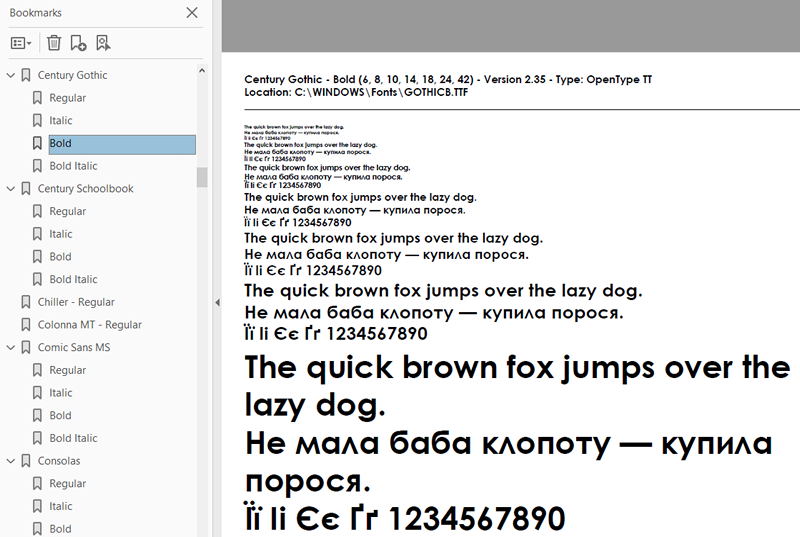The height and width of the screenshot is (537, 800).
Task: Click the largest '1234567890' digits line
Action: (477, 519)
